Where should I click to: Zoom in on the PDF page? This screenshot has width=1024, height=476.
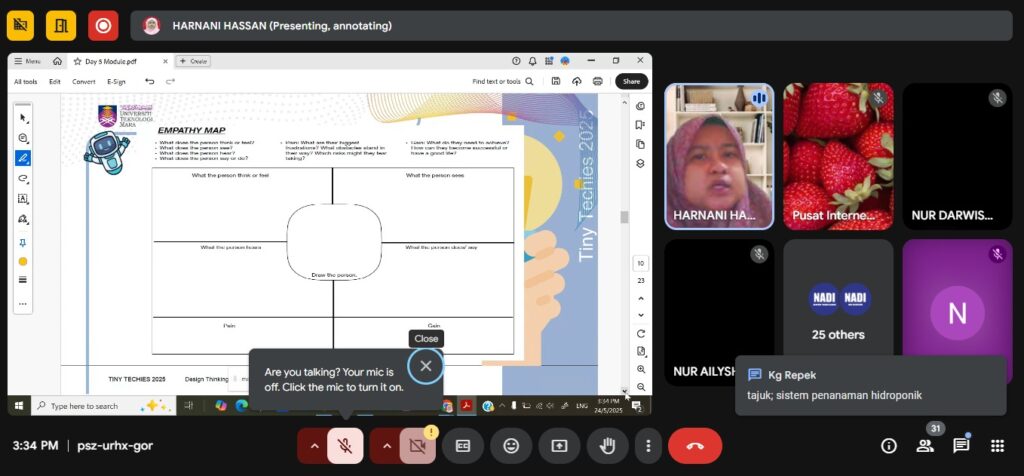tap(641, 369)
